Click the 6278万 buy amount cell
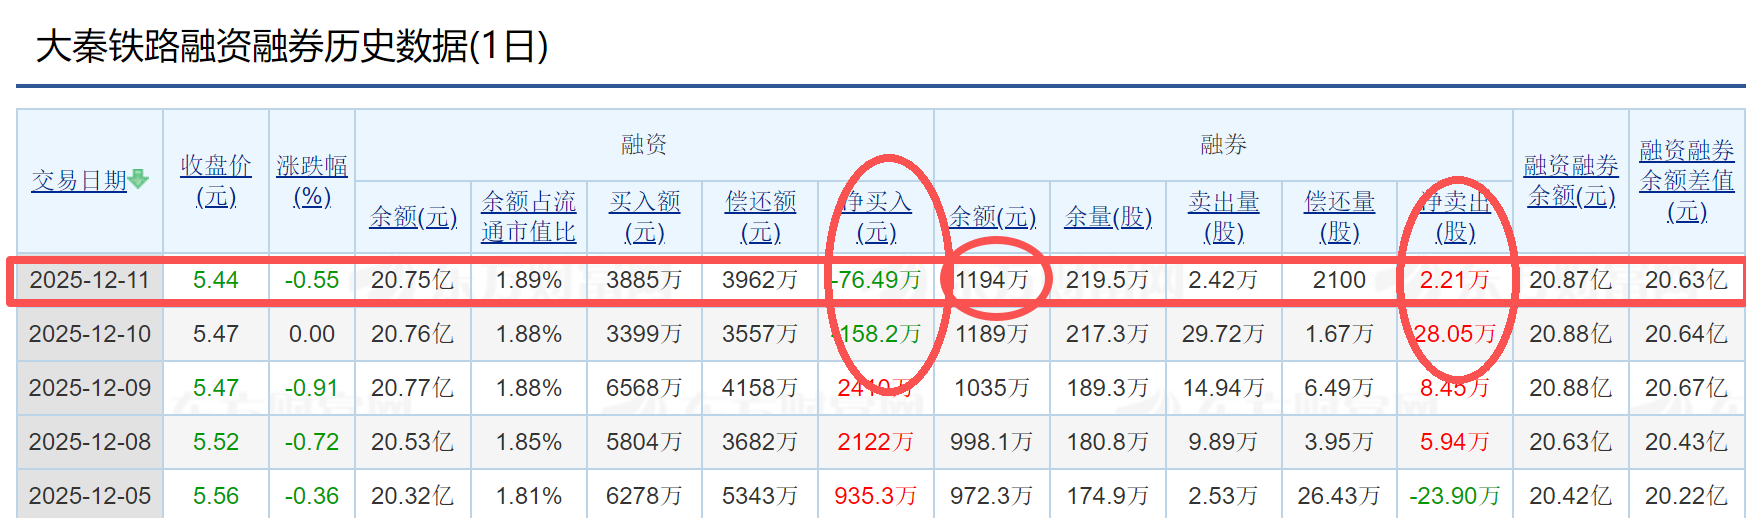This screenshot has height=518, width=1746. [645, 496]
